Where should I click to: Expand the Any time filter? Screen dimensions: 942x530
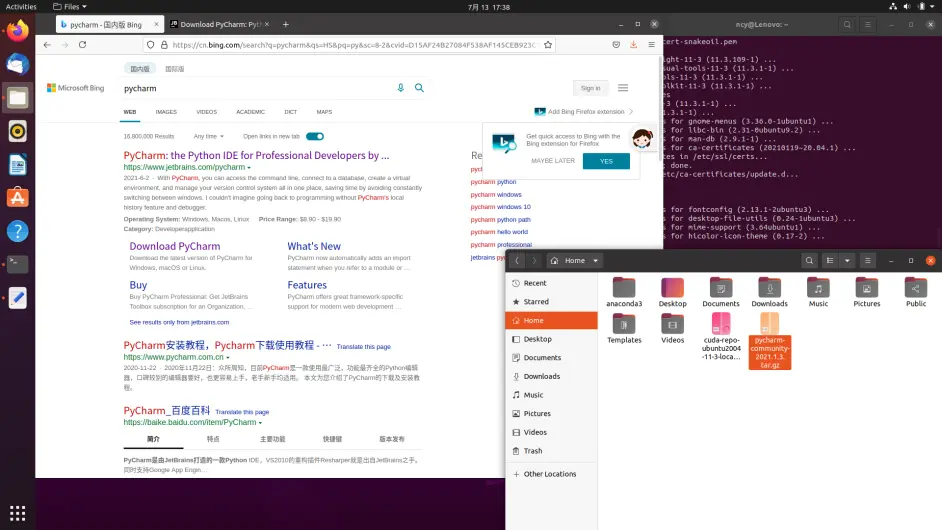click(208, 136)
